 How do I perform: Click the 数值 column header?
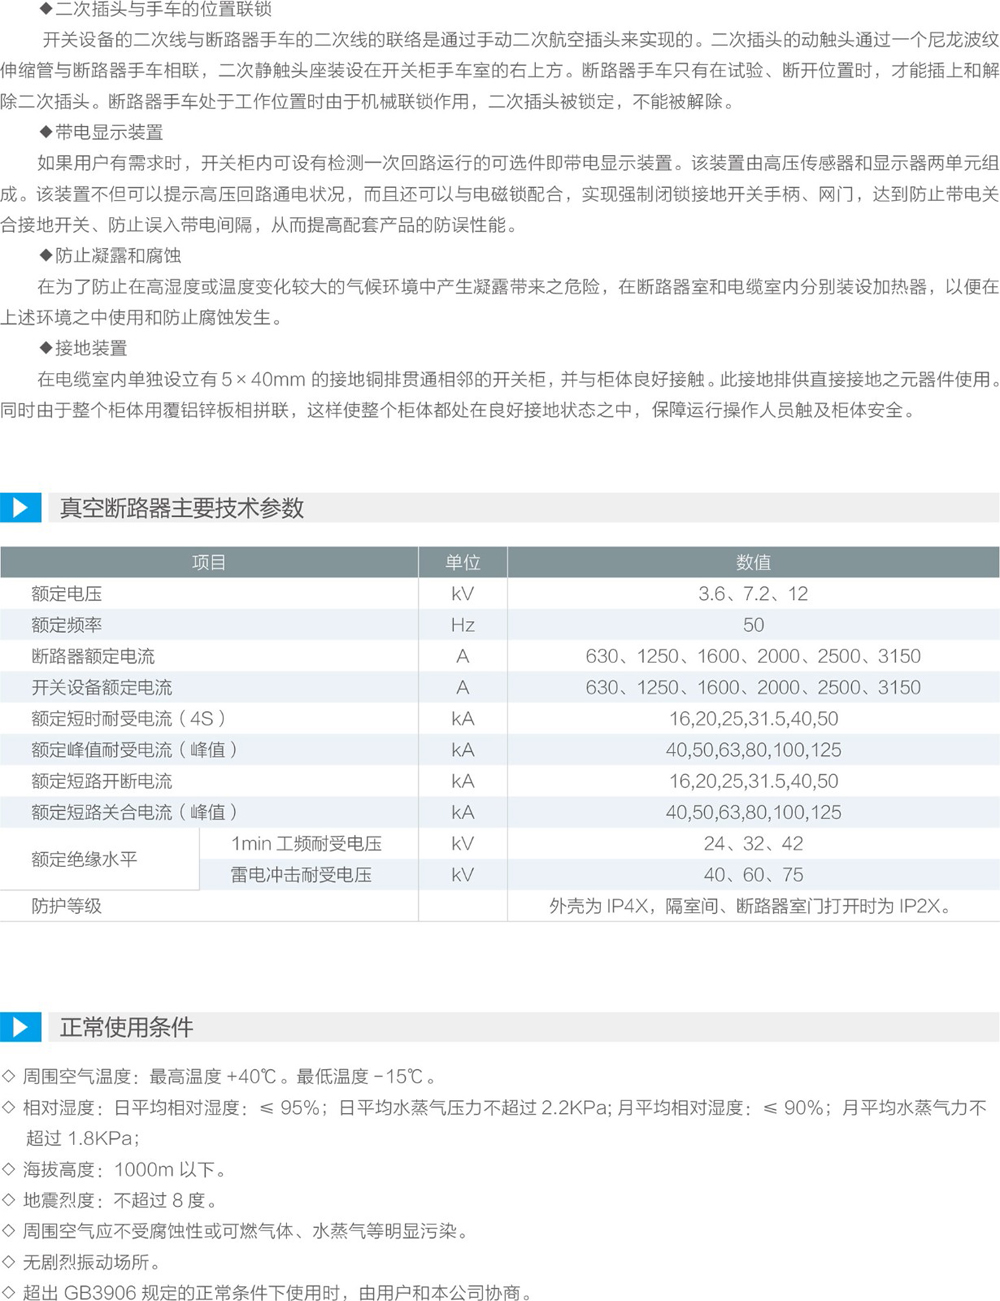pos(753,563)
